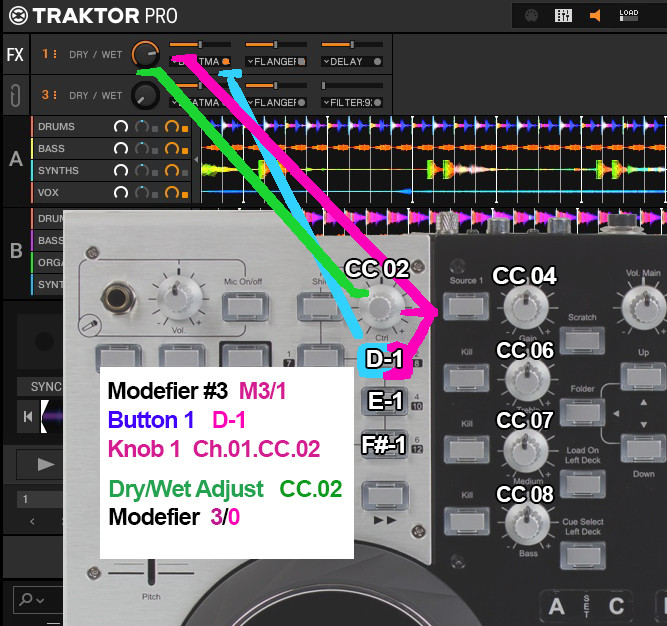Click BASS stem orange FX send knob
This screenshot has width=667, height=626.
point(172,148)
